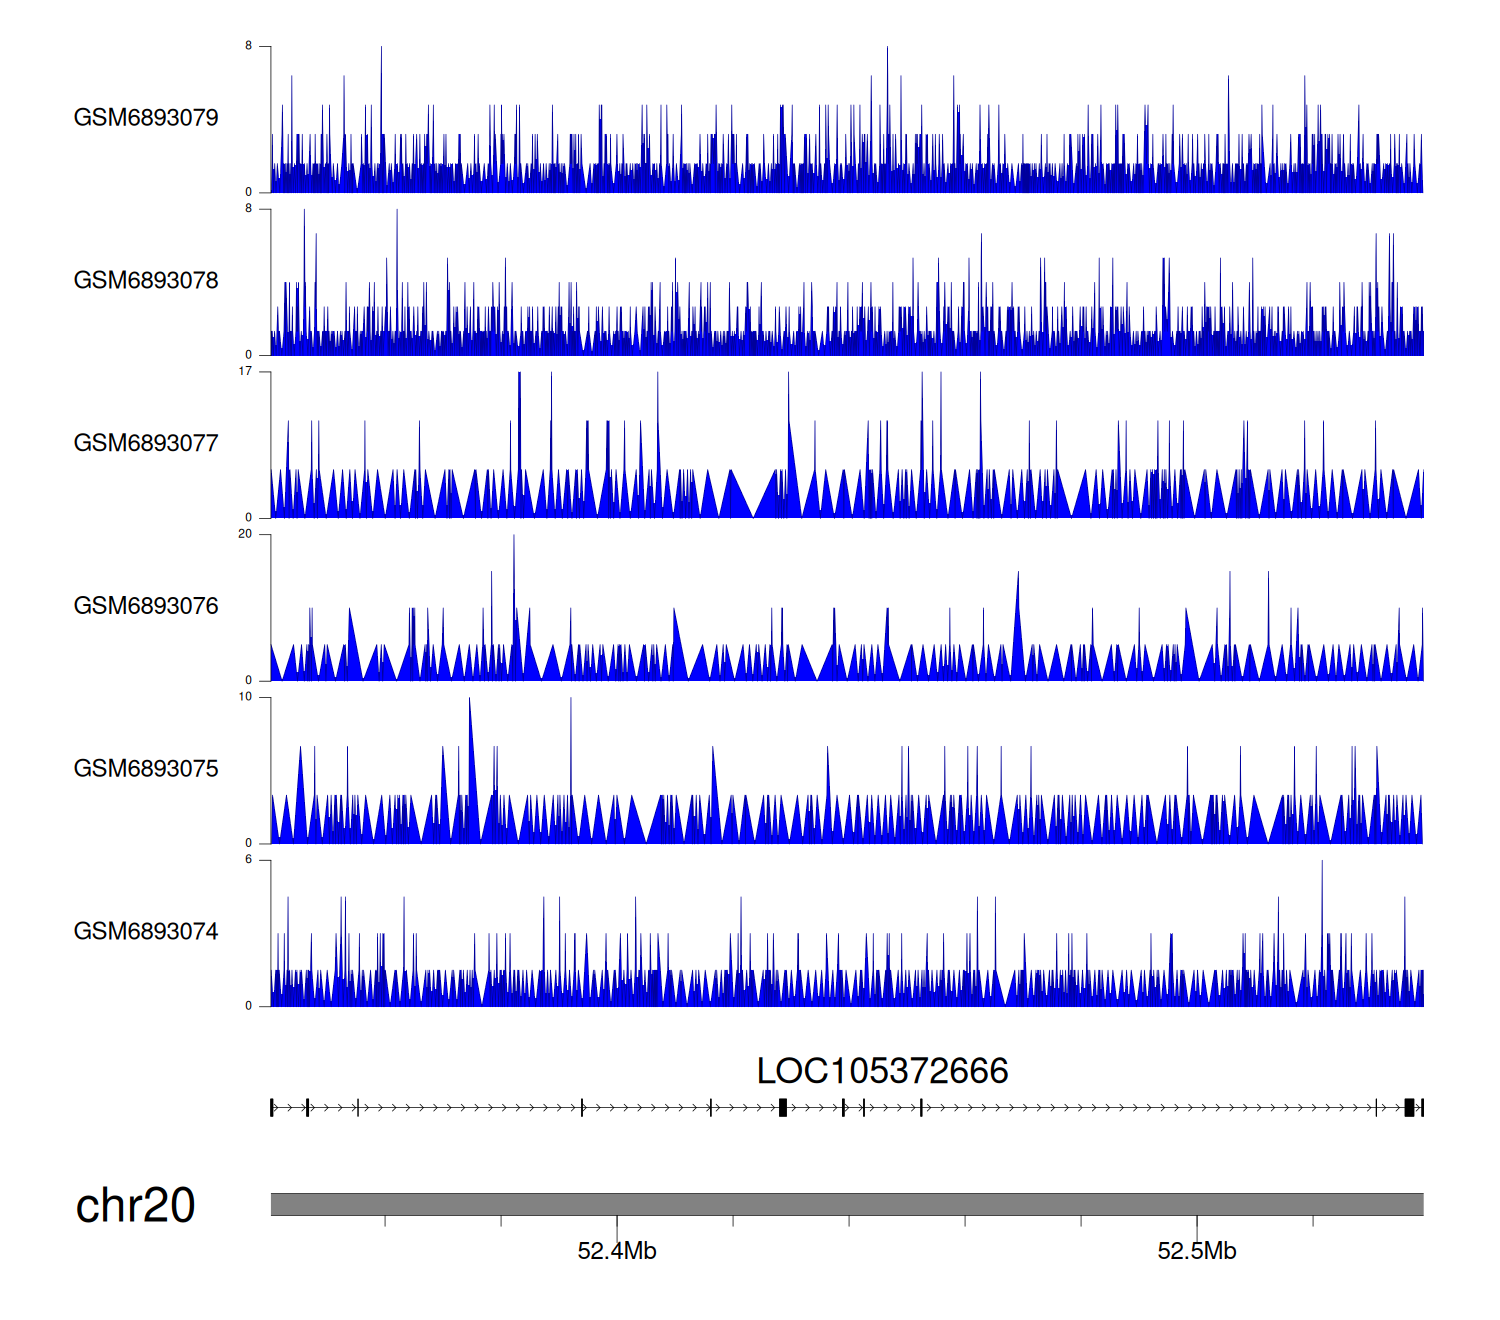The width and height of the screenshot is (1500, 1320).
Task: Select the 52.5Mb axis position label
Action: point(1197,1251)
